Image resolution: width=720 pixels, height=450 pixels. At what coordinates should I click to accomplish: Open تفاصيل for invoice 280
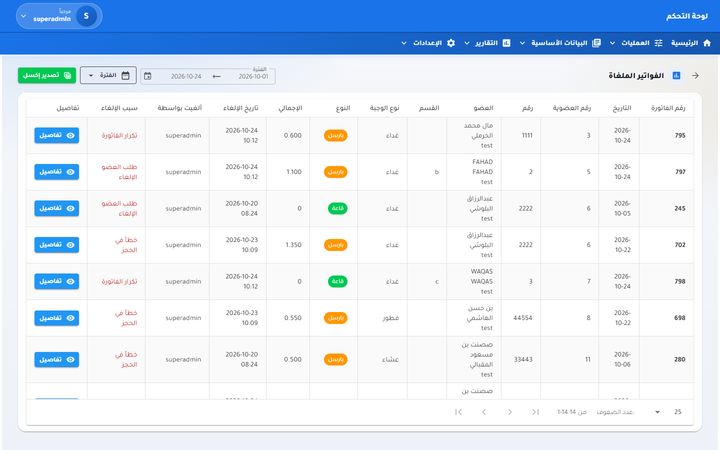[56, 359]
